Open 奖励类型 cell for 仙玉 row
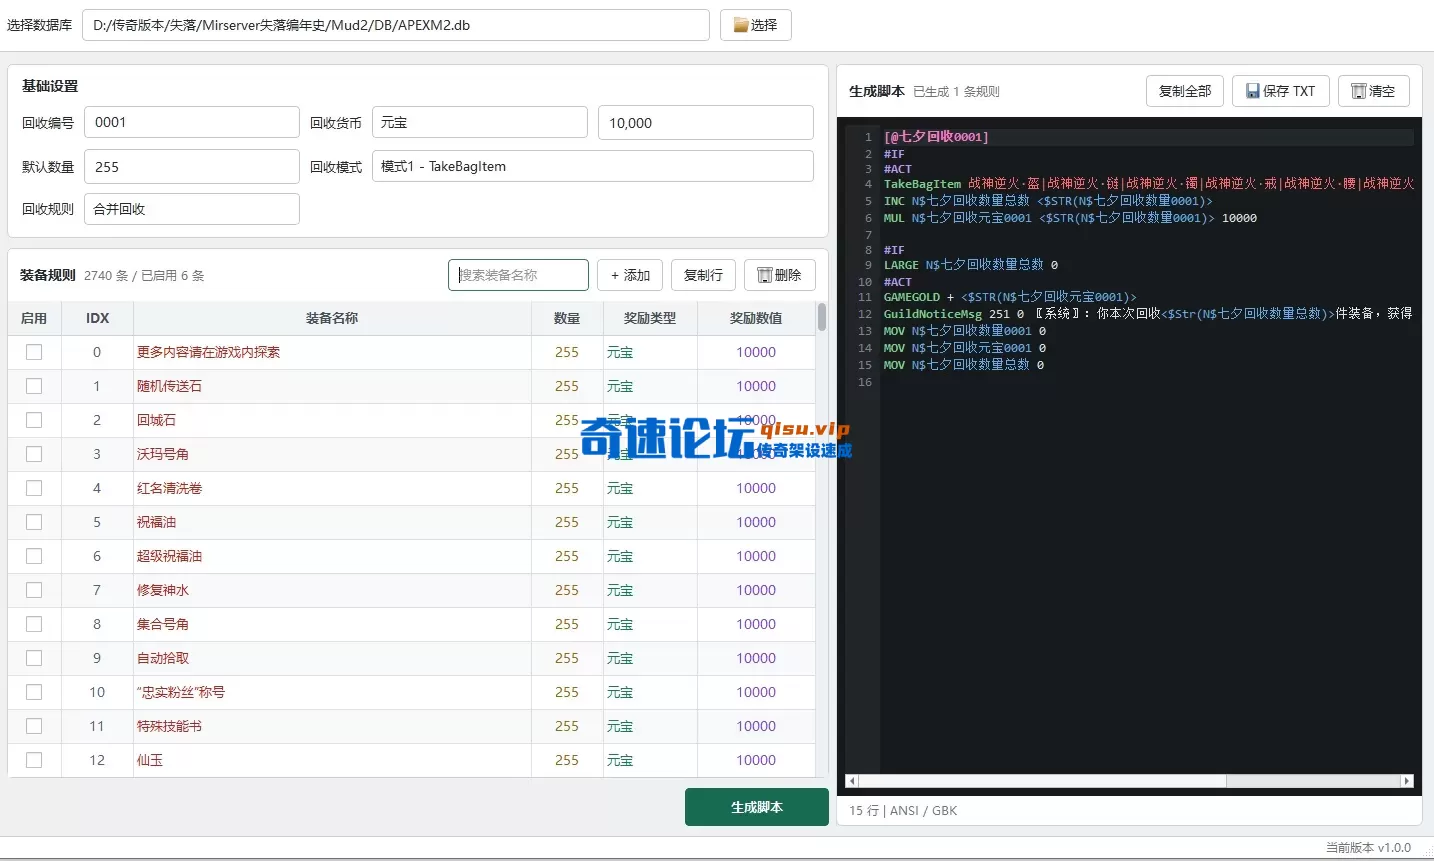Viewport: 1434px width, 861px height. click(x=650, y=760)
